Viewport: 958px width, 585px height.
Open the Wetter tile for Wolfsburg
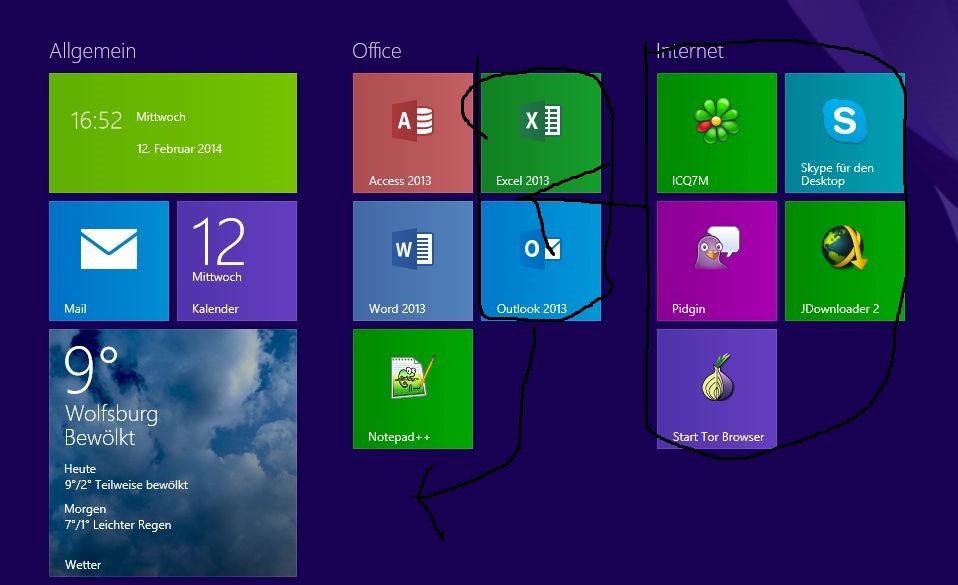pos(173,453)
